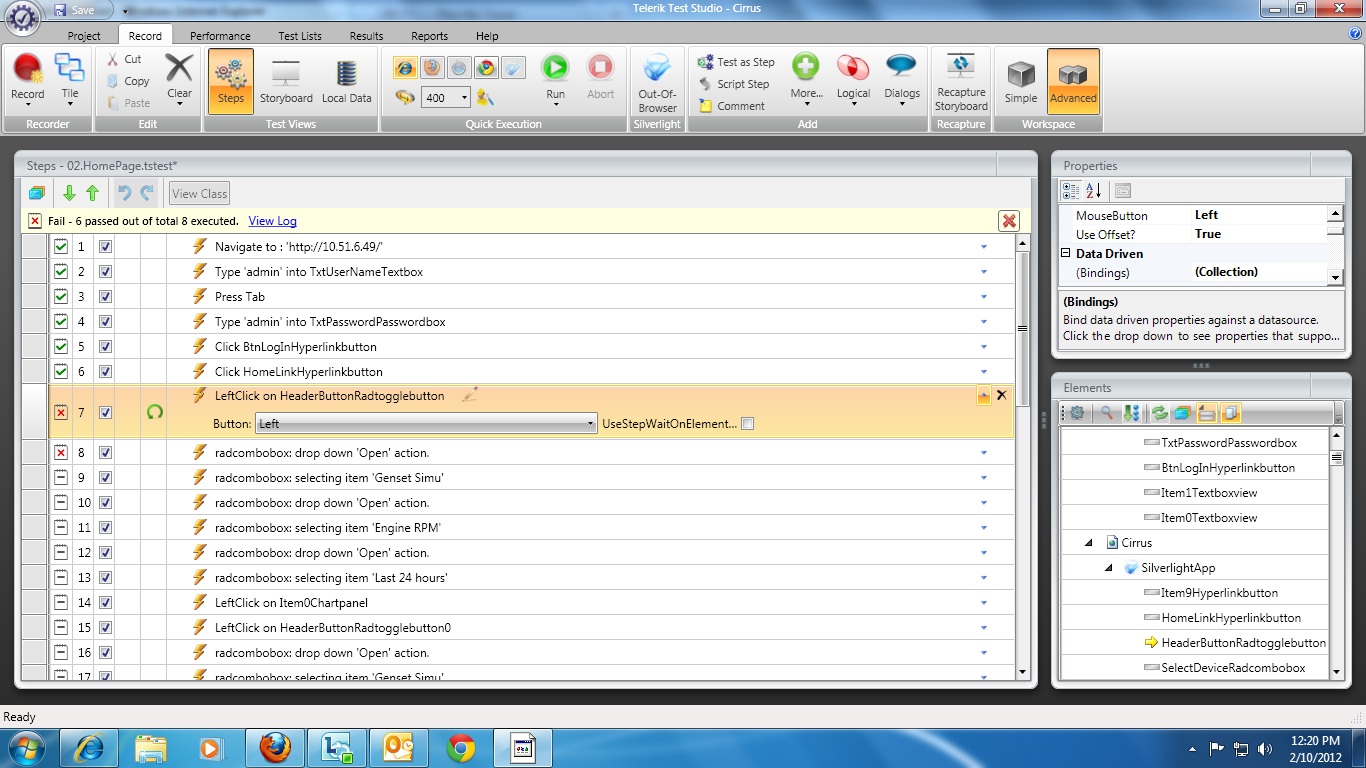Move selected step down with green arrow

[69, 193]
